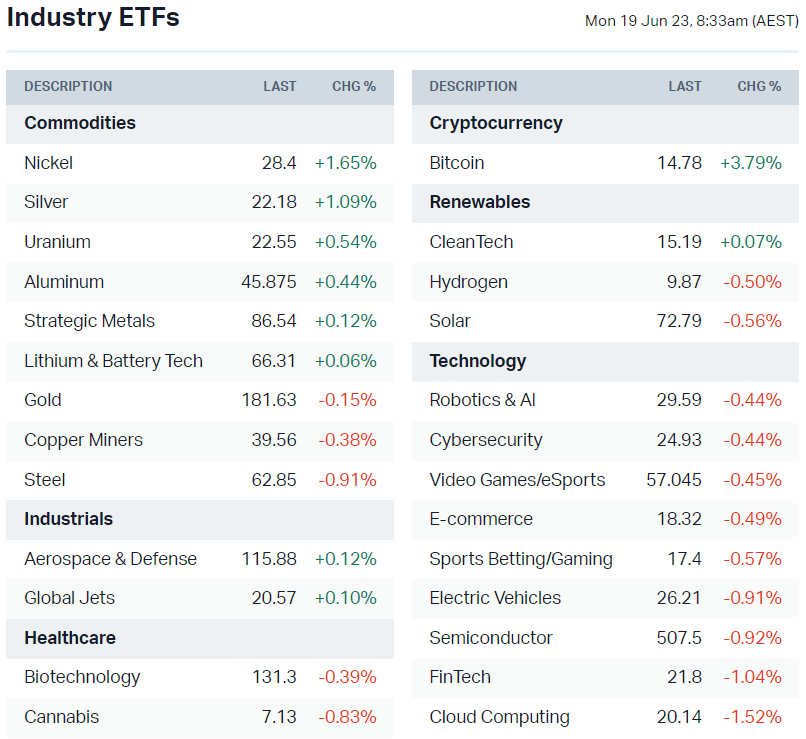Click the Uranium ETF link

[x=57, y=242]
